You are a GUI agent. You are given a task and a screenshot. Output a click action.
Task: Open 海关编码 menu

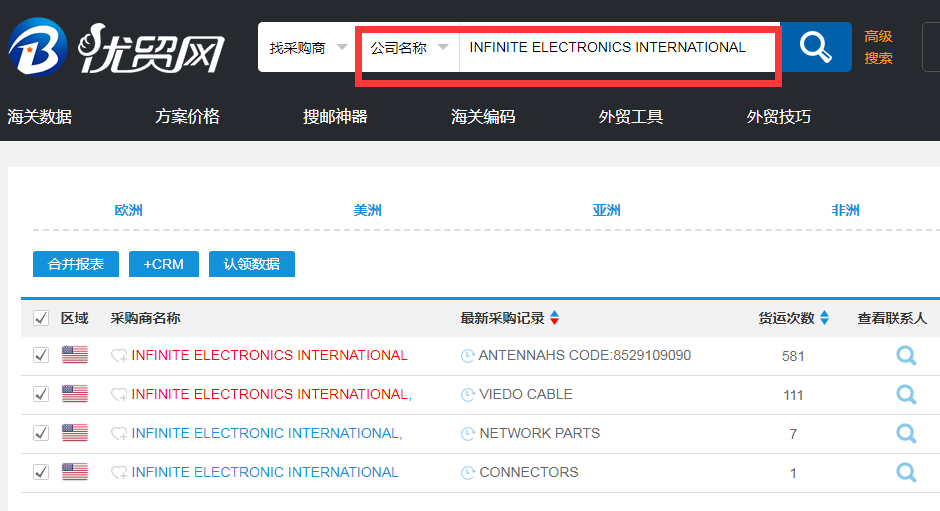tap(483, 116)
